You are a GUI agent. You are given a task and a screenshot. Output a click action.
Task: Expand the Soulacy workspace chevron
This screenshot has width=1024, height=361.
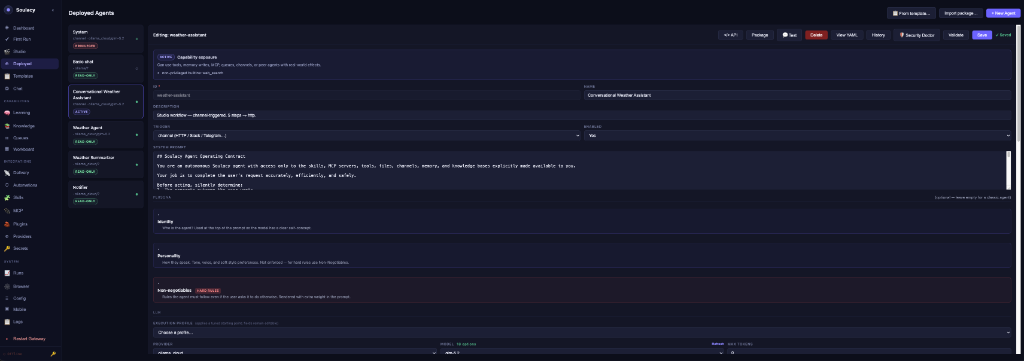(53, 10)
